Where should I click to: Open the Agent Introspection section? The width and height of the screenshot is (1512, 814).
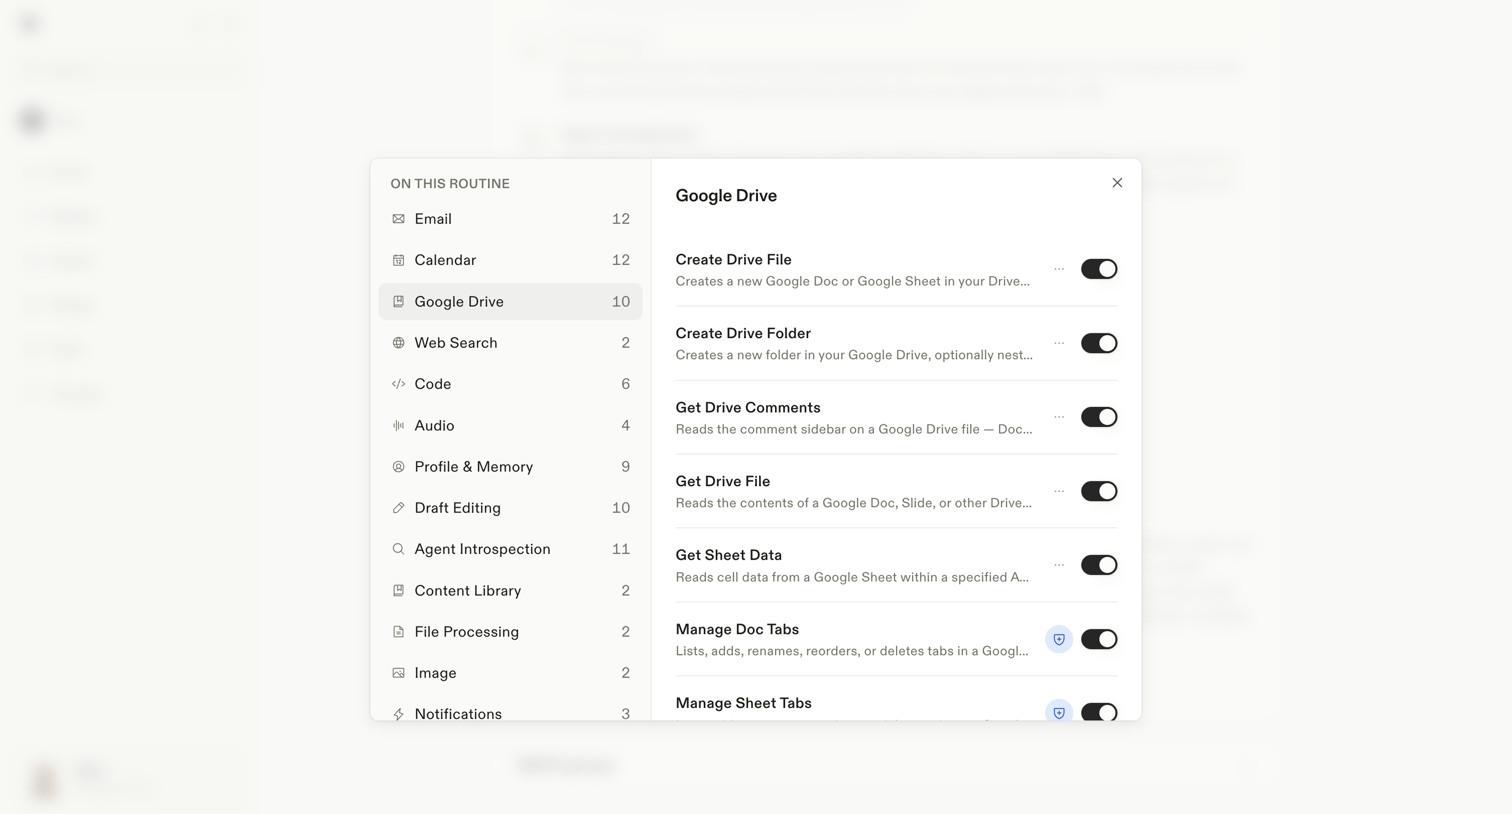510,549
